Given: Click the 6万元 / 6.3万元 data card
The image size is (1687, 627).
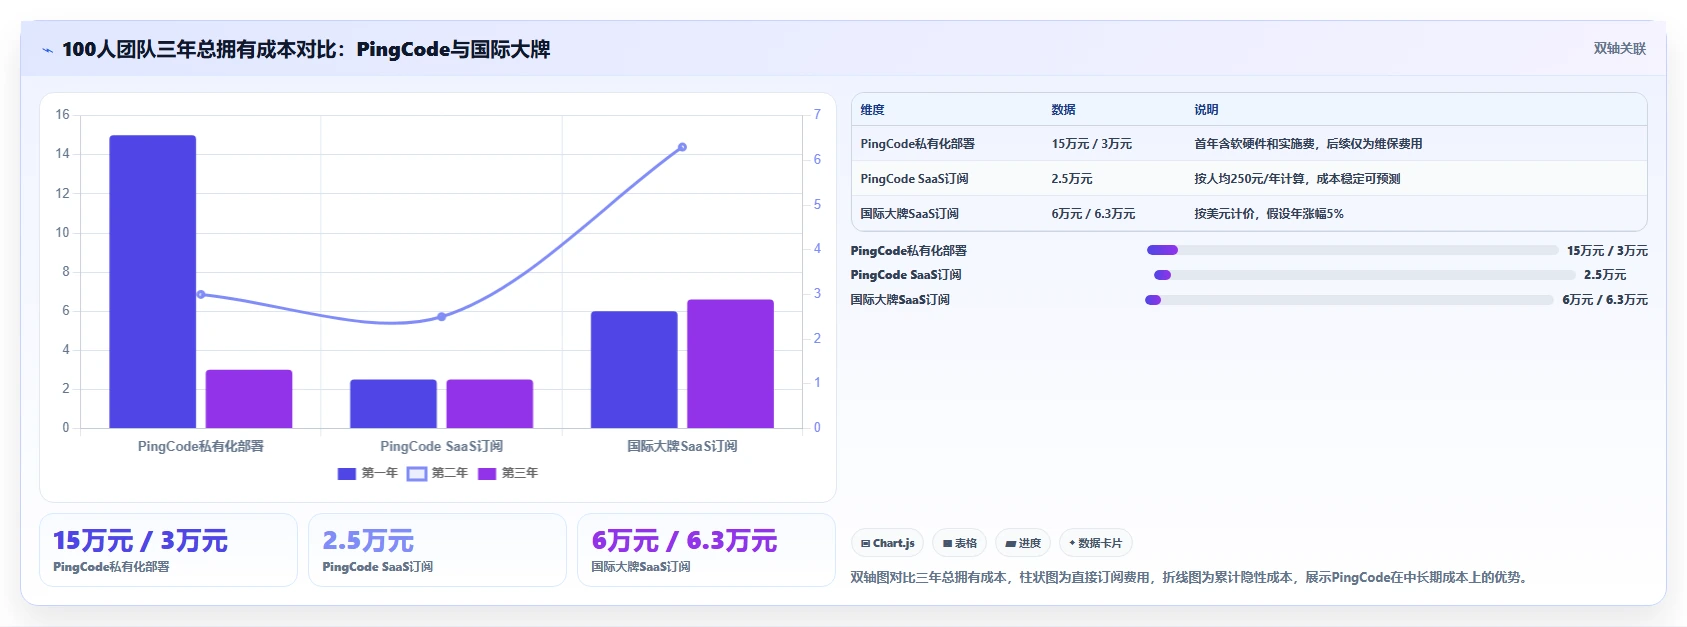Looking at the screenshot, I should (706, 550).
